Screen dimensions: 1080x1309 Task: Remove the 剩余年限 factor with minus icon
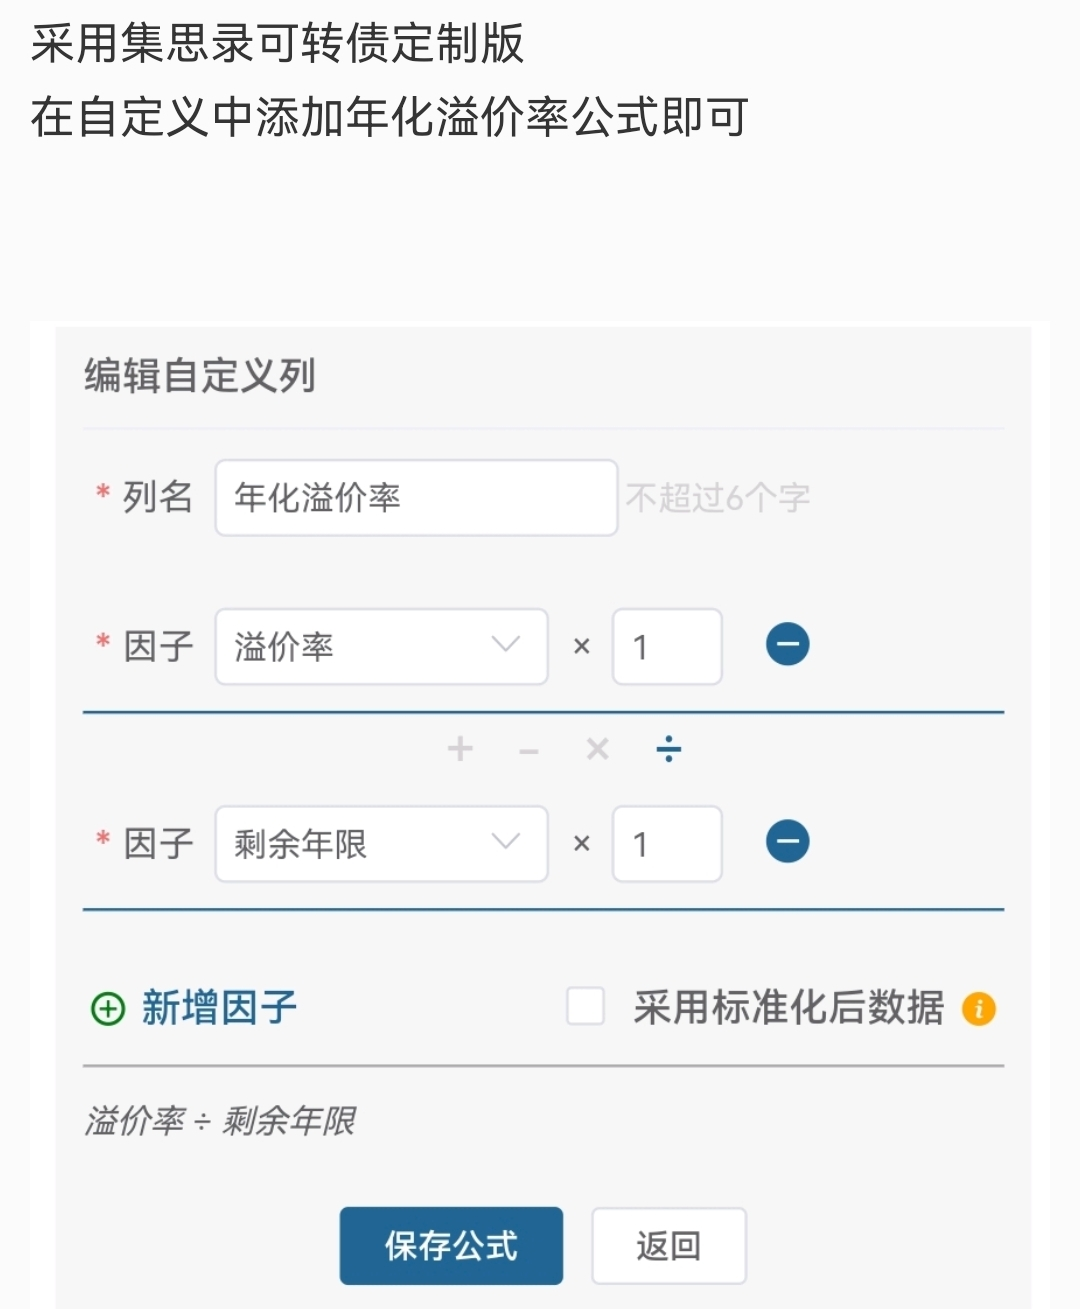[787, 841]
